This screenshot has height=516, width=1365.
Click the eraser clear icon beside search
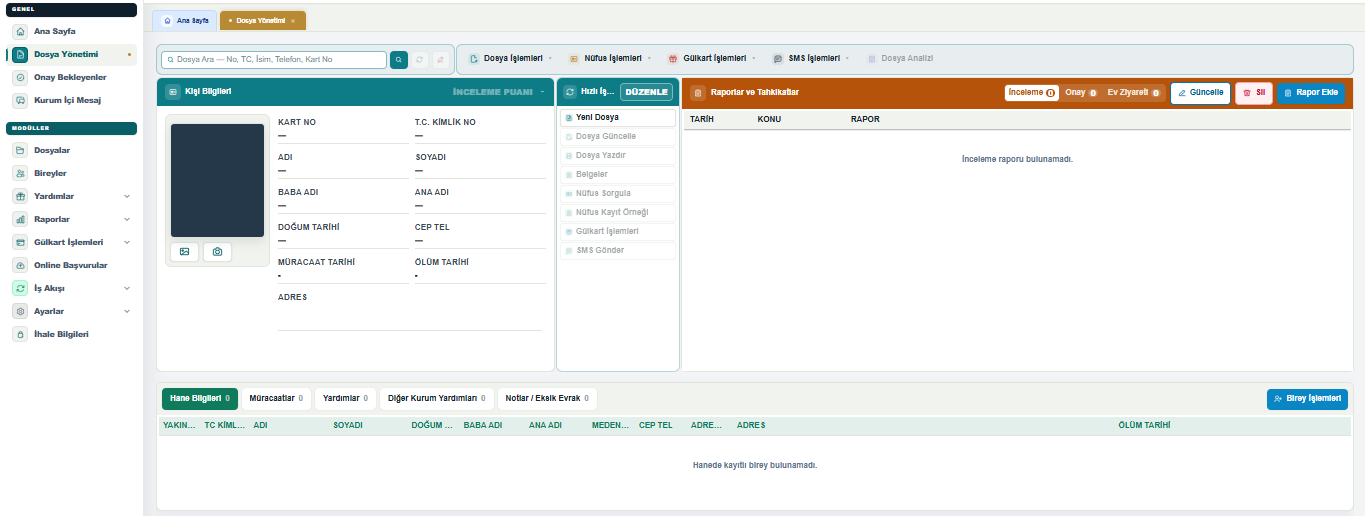pos(439,60)
